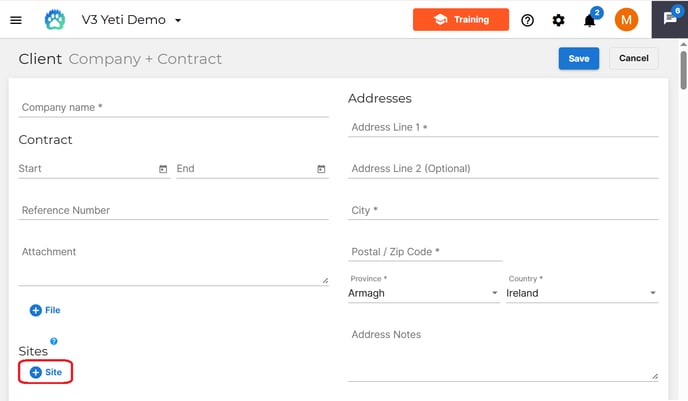Click the orange Training button
The width and height of the screenshot is (688, 401).
pos(461,19)
